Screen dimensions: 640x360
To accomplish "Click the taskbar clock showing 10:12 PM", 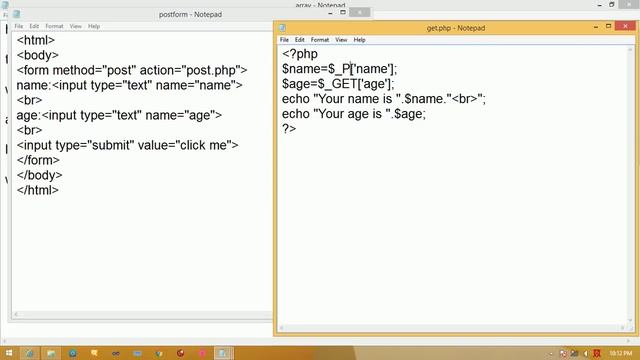I will click(x=620, y=353).
